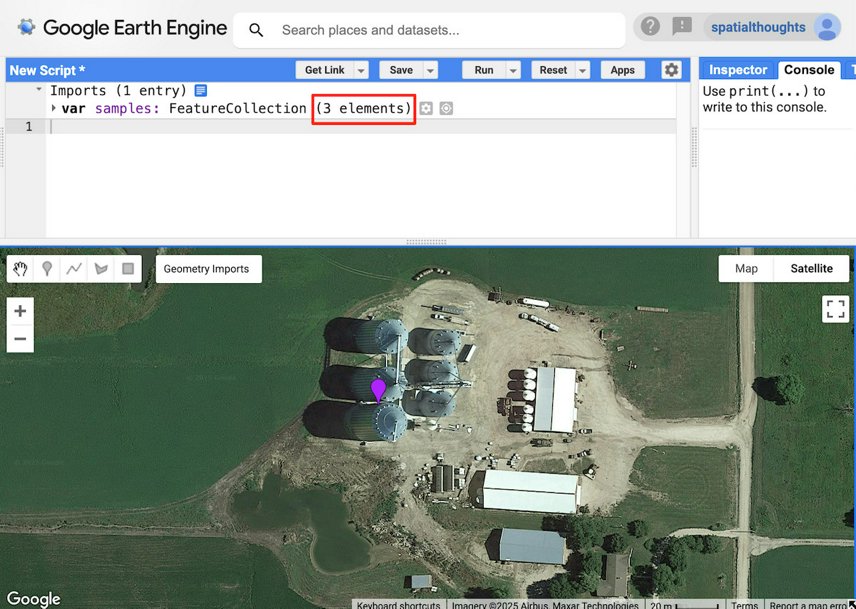Switch to the Console tab
856x609 pixels.
click(807, 69)
